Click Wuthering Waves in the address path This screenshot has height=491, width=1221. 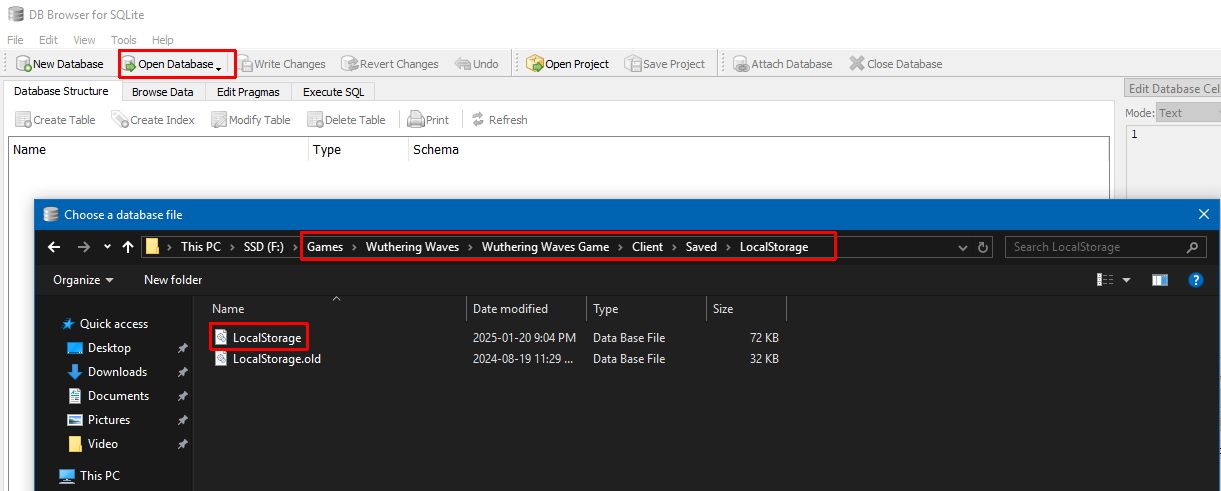[412, 247]
